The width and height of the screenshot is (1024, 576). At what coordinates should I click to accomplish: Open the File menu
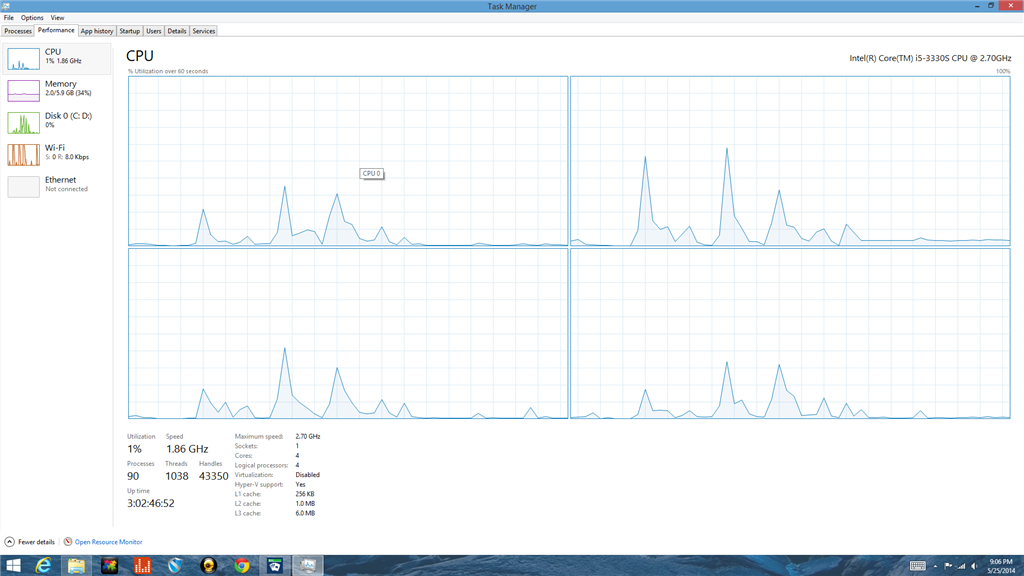(x=8, y=18)
